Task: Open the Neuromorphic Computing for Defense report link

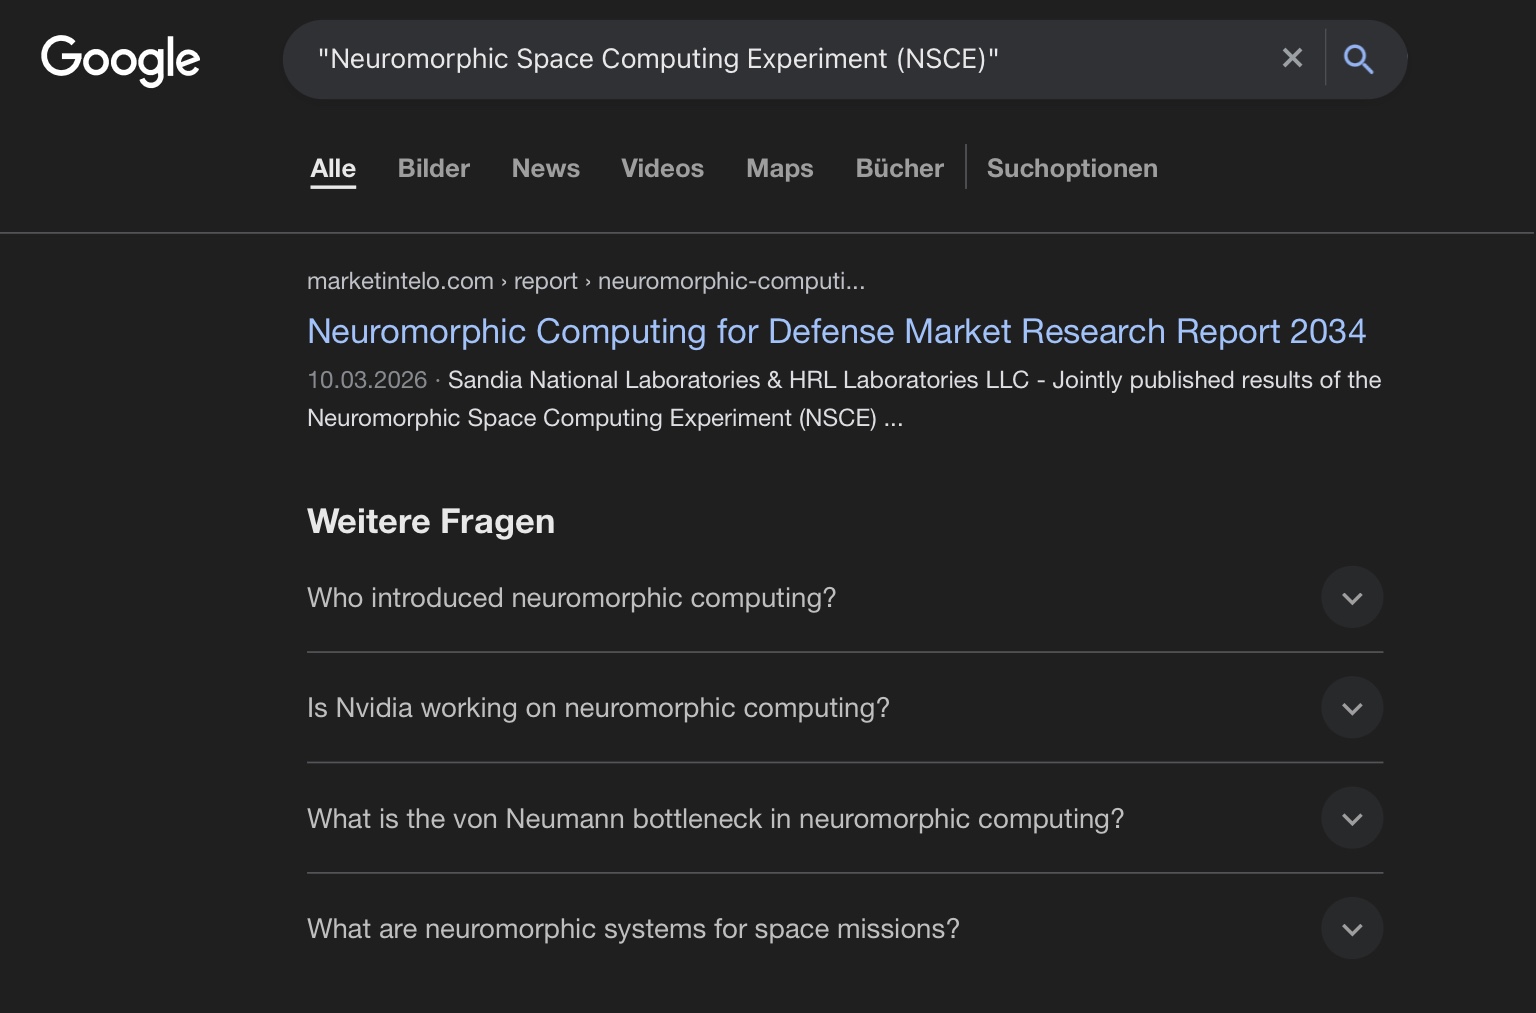Action: tap(836, 331)
